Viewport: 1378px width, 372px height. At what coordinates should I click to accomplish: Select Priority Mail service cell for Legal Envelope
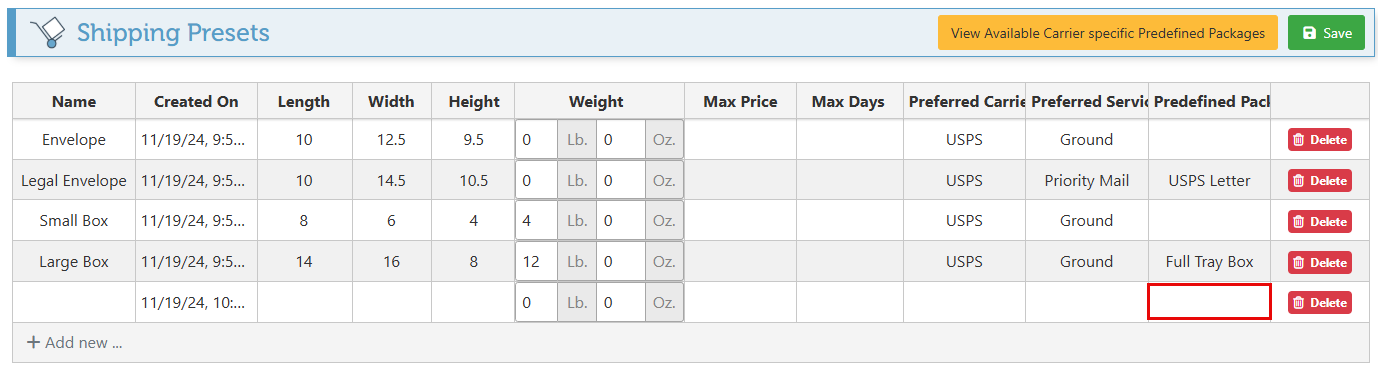[1087, 181]
